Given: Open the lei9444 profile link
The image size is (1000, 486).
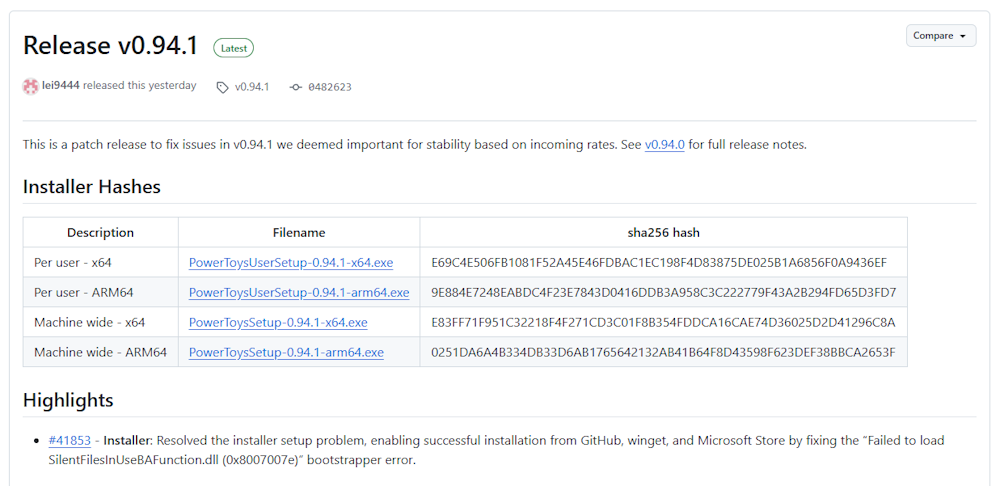Looking at the screenshot, I should pos(61,85).
